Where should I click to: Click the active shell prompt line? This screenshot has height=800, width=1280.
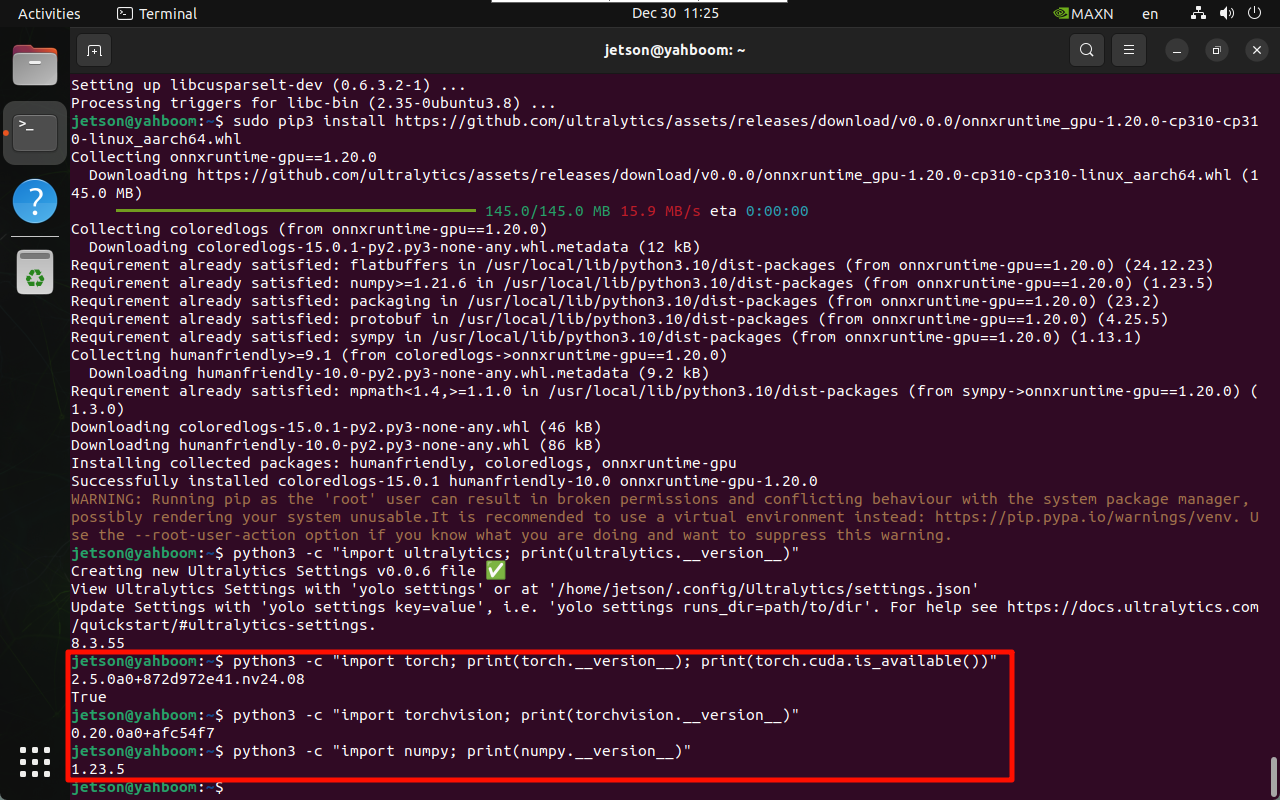(x=145, y=787)
